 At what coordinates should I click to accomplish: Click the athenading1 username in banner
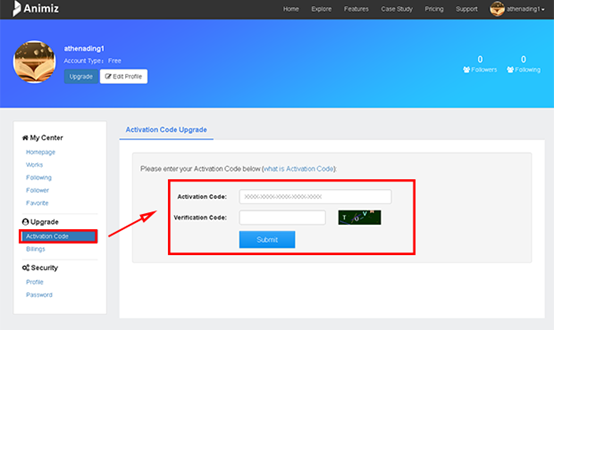pos(84,49)
